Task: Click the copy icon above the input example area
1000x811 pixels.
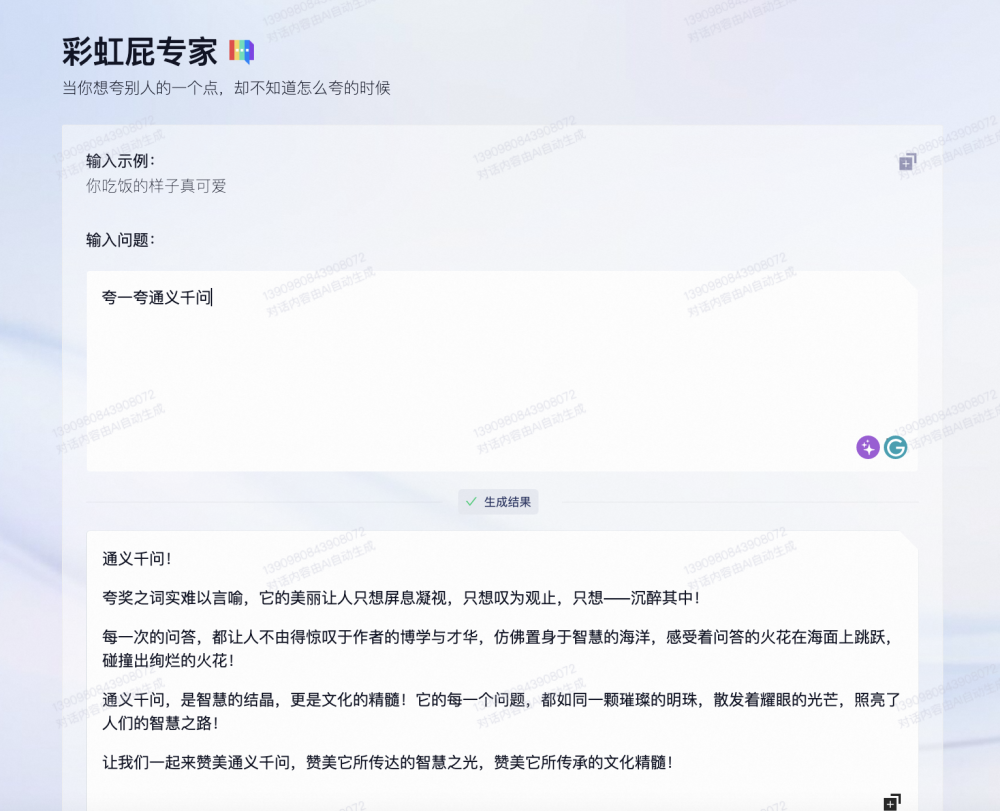Action: click(905, 161)
